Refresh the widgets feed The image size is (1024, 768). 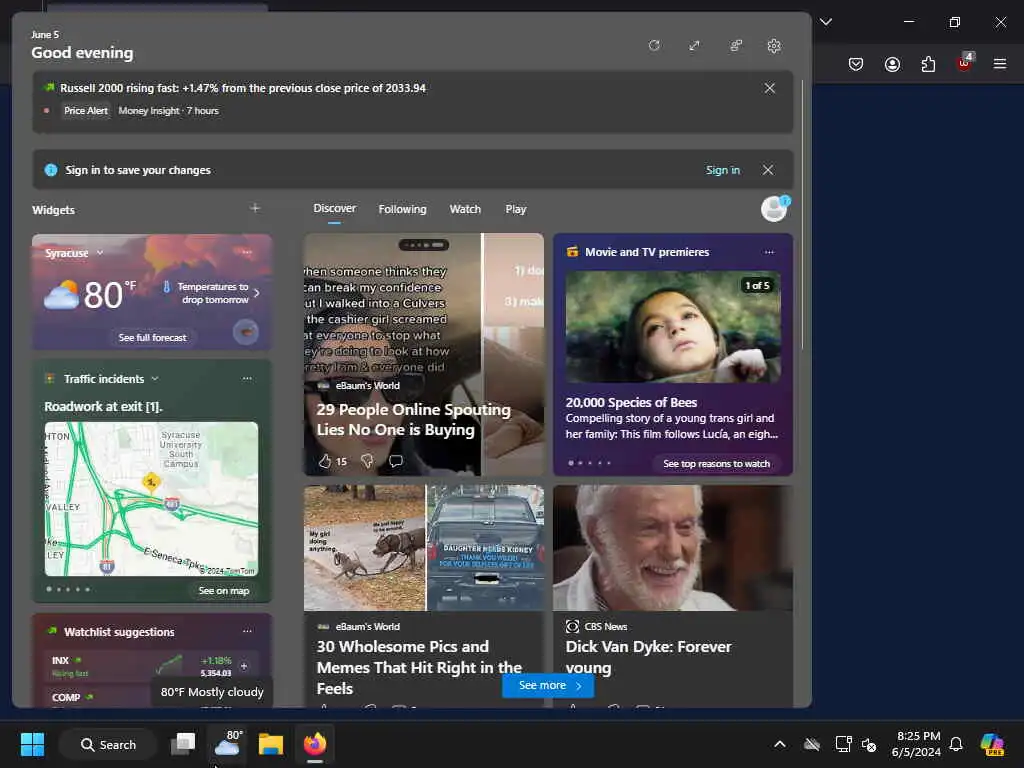(654, 45)
